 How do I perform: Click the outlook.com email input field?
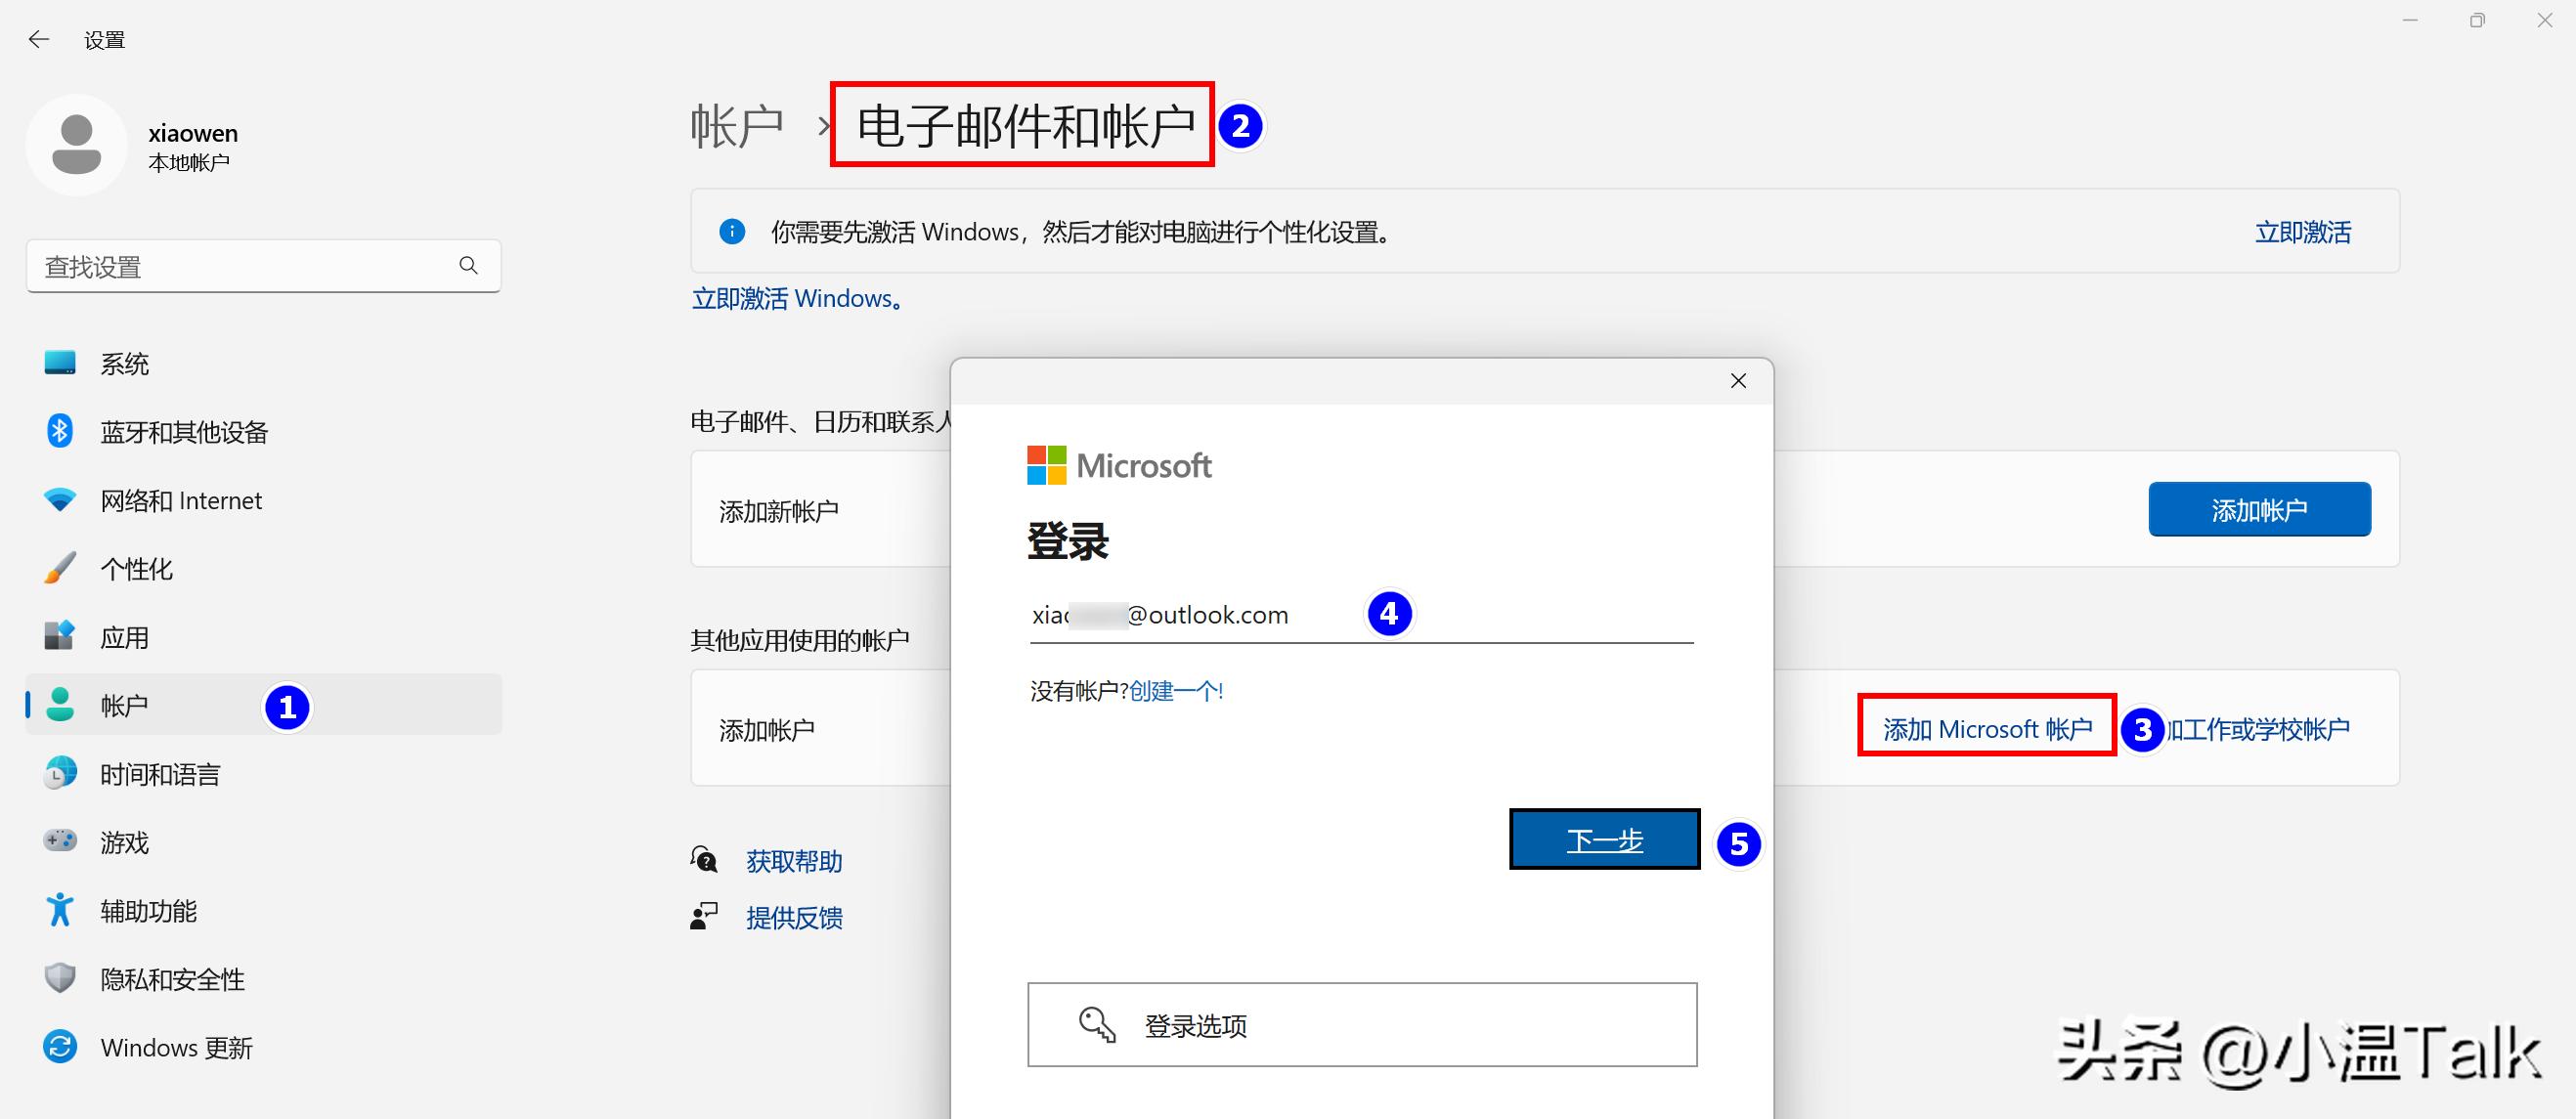pos(1361,615)
